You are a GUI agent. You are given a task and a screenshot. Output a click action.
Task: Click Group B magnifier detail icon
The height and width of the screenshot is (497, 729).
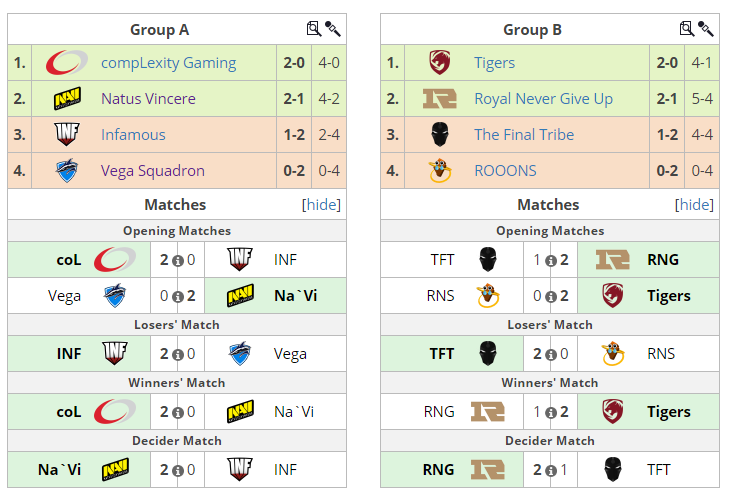point(687,29)
